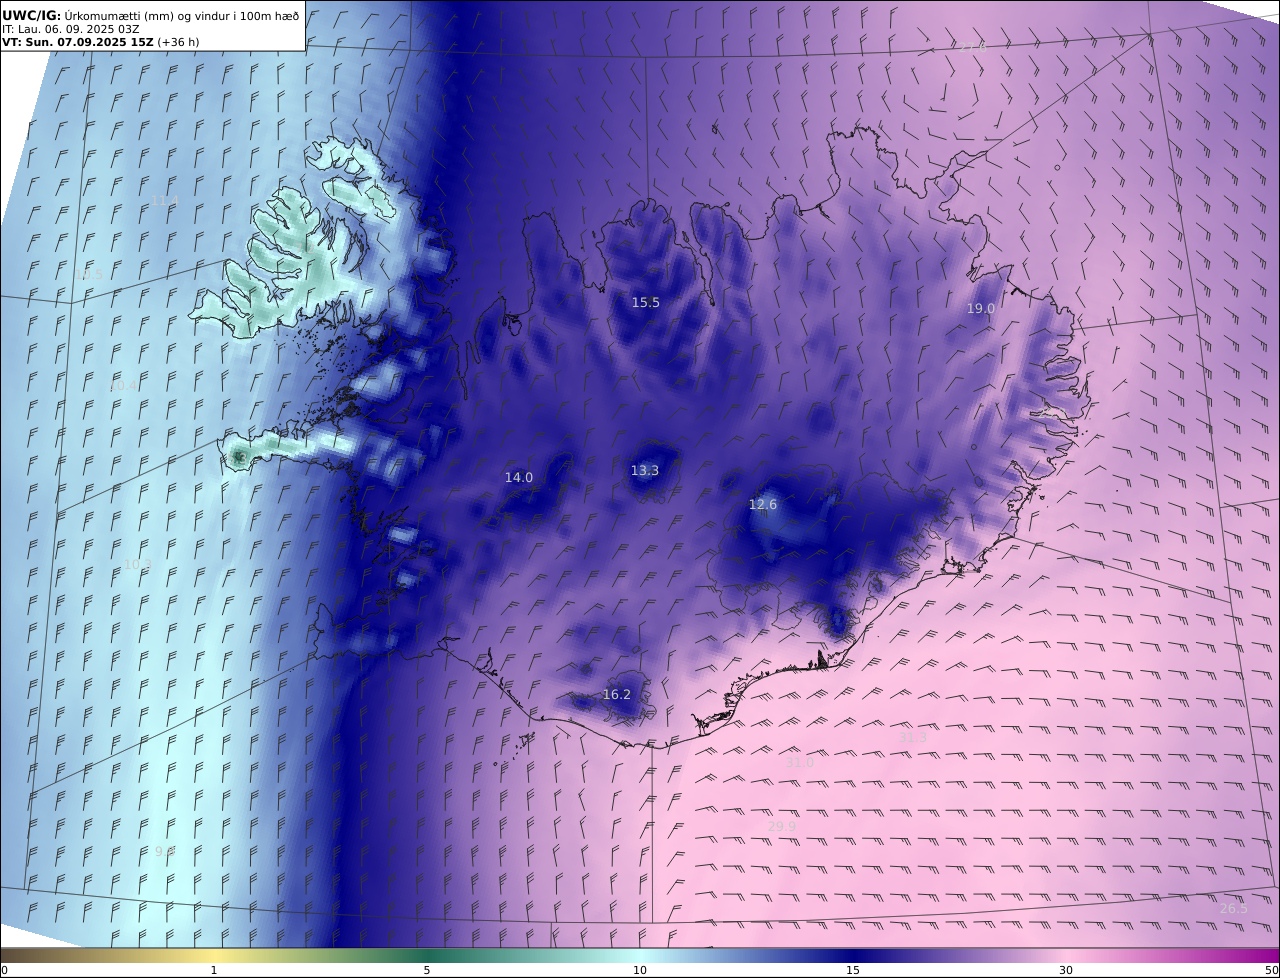The height and width of the screenshot is (978, 1280).
Task: Click the 12.6 value label on the map
Action: tap(762, 505)
